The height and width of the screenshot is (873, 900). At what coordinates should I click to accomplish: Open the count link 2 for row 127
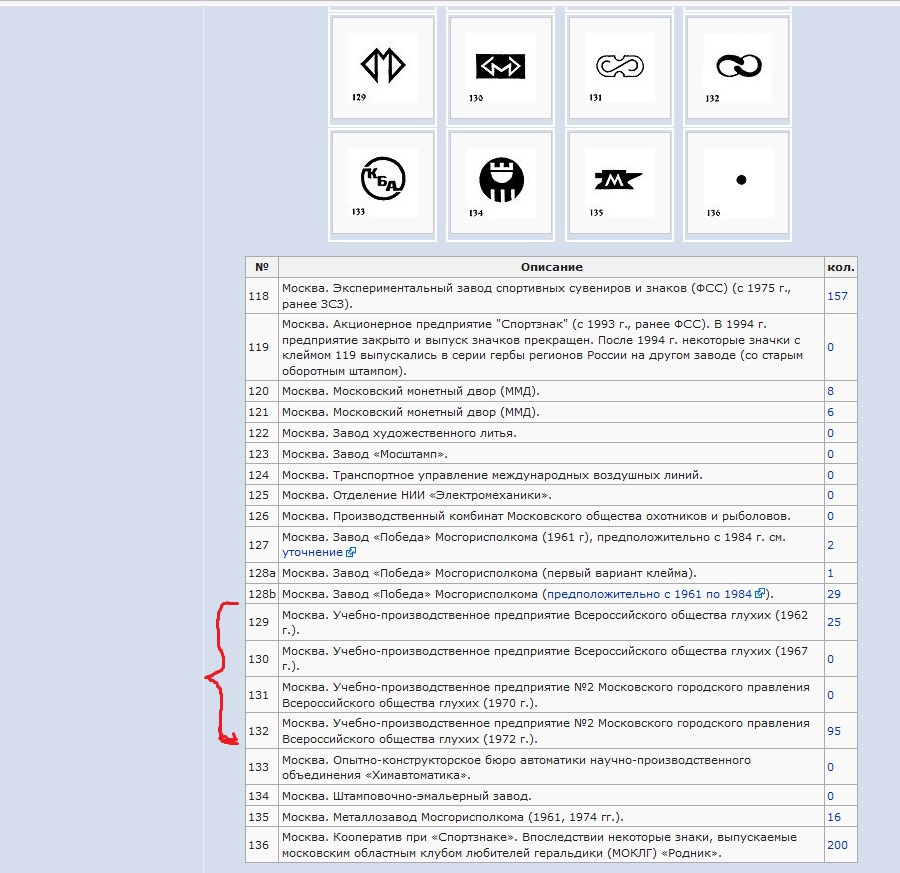tap(830, 545)
